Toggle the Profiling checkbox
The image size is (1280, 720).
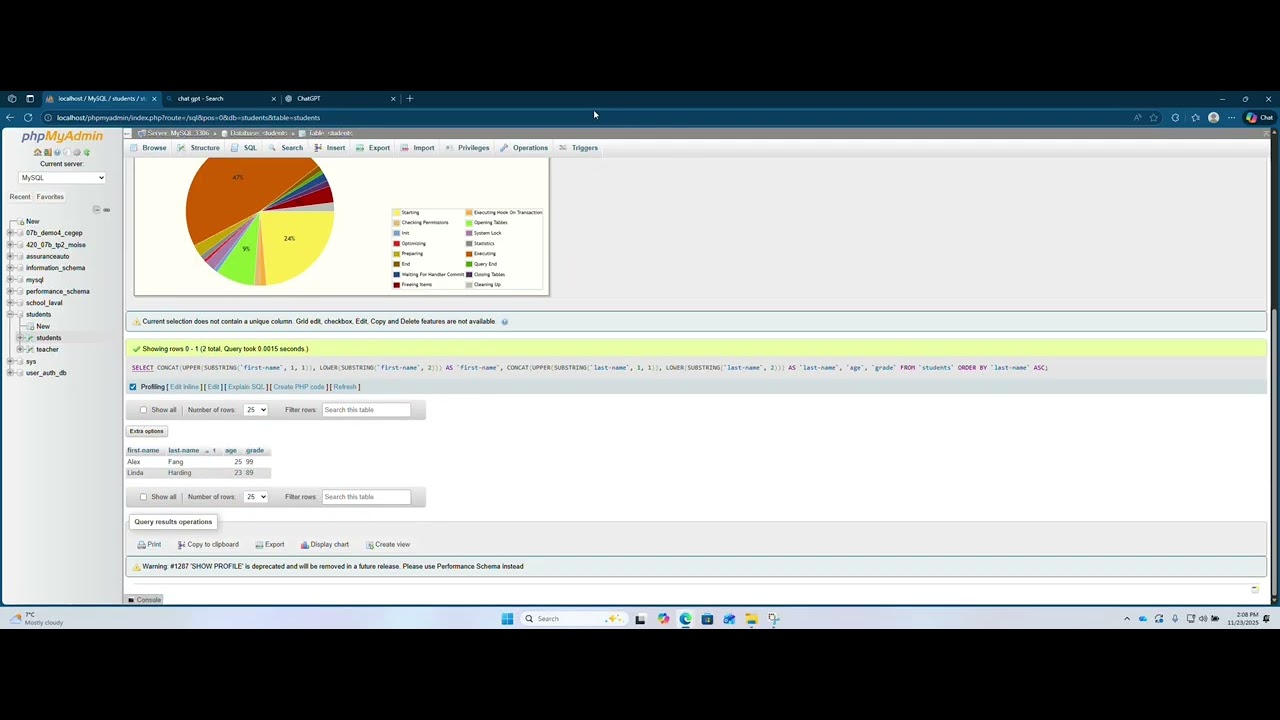click(132, 387)
